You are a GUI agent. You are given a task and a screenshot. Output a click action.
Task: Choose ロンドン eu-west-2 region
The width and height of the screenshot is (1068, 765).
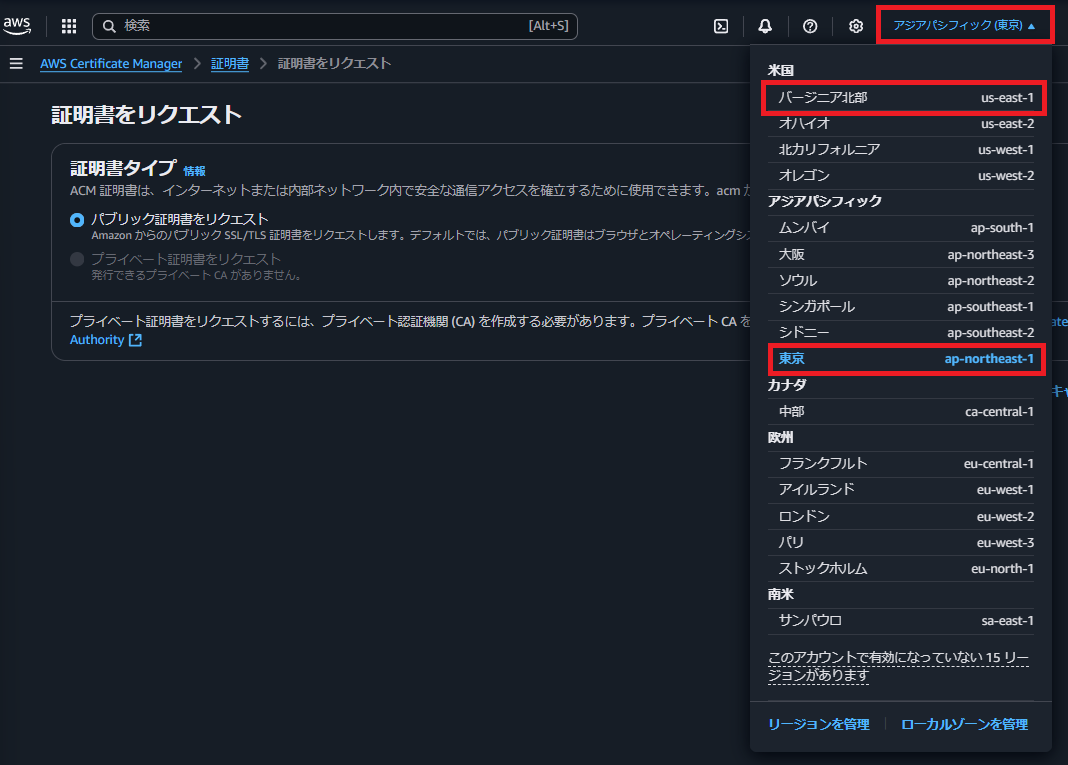point(901,516)
